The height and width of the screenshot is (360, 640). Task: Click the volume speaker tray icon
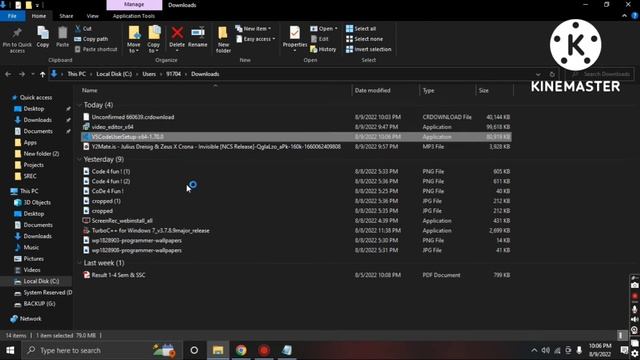(545, 350)
